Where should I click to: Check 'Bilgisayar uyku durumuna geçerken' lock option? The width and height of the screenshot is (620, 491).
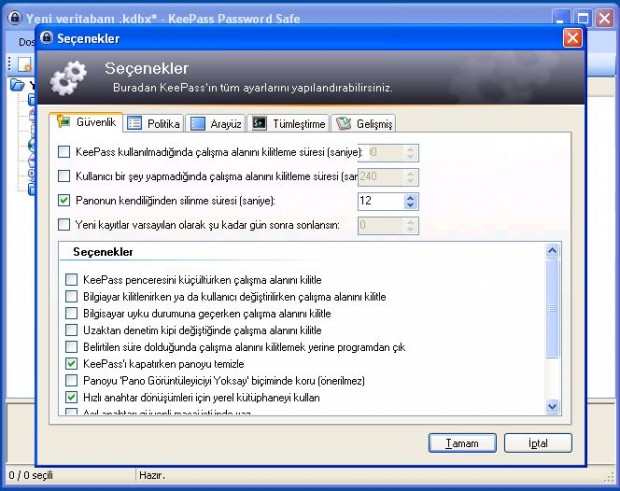click(x=71, y=313)
